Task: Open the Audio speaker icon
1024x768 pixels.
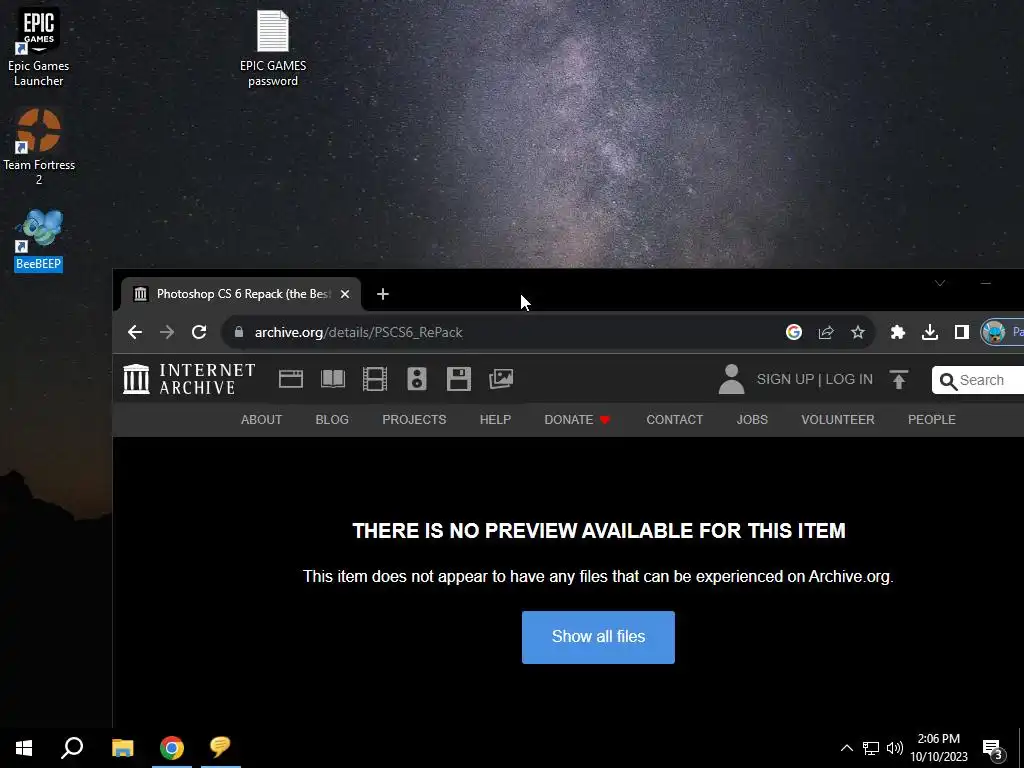Action: 417,379
